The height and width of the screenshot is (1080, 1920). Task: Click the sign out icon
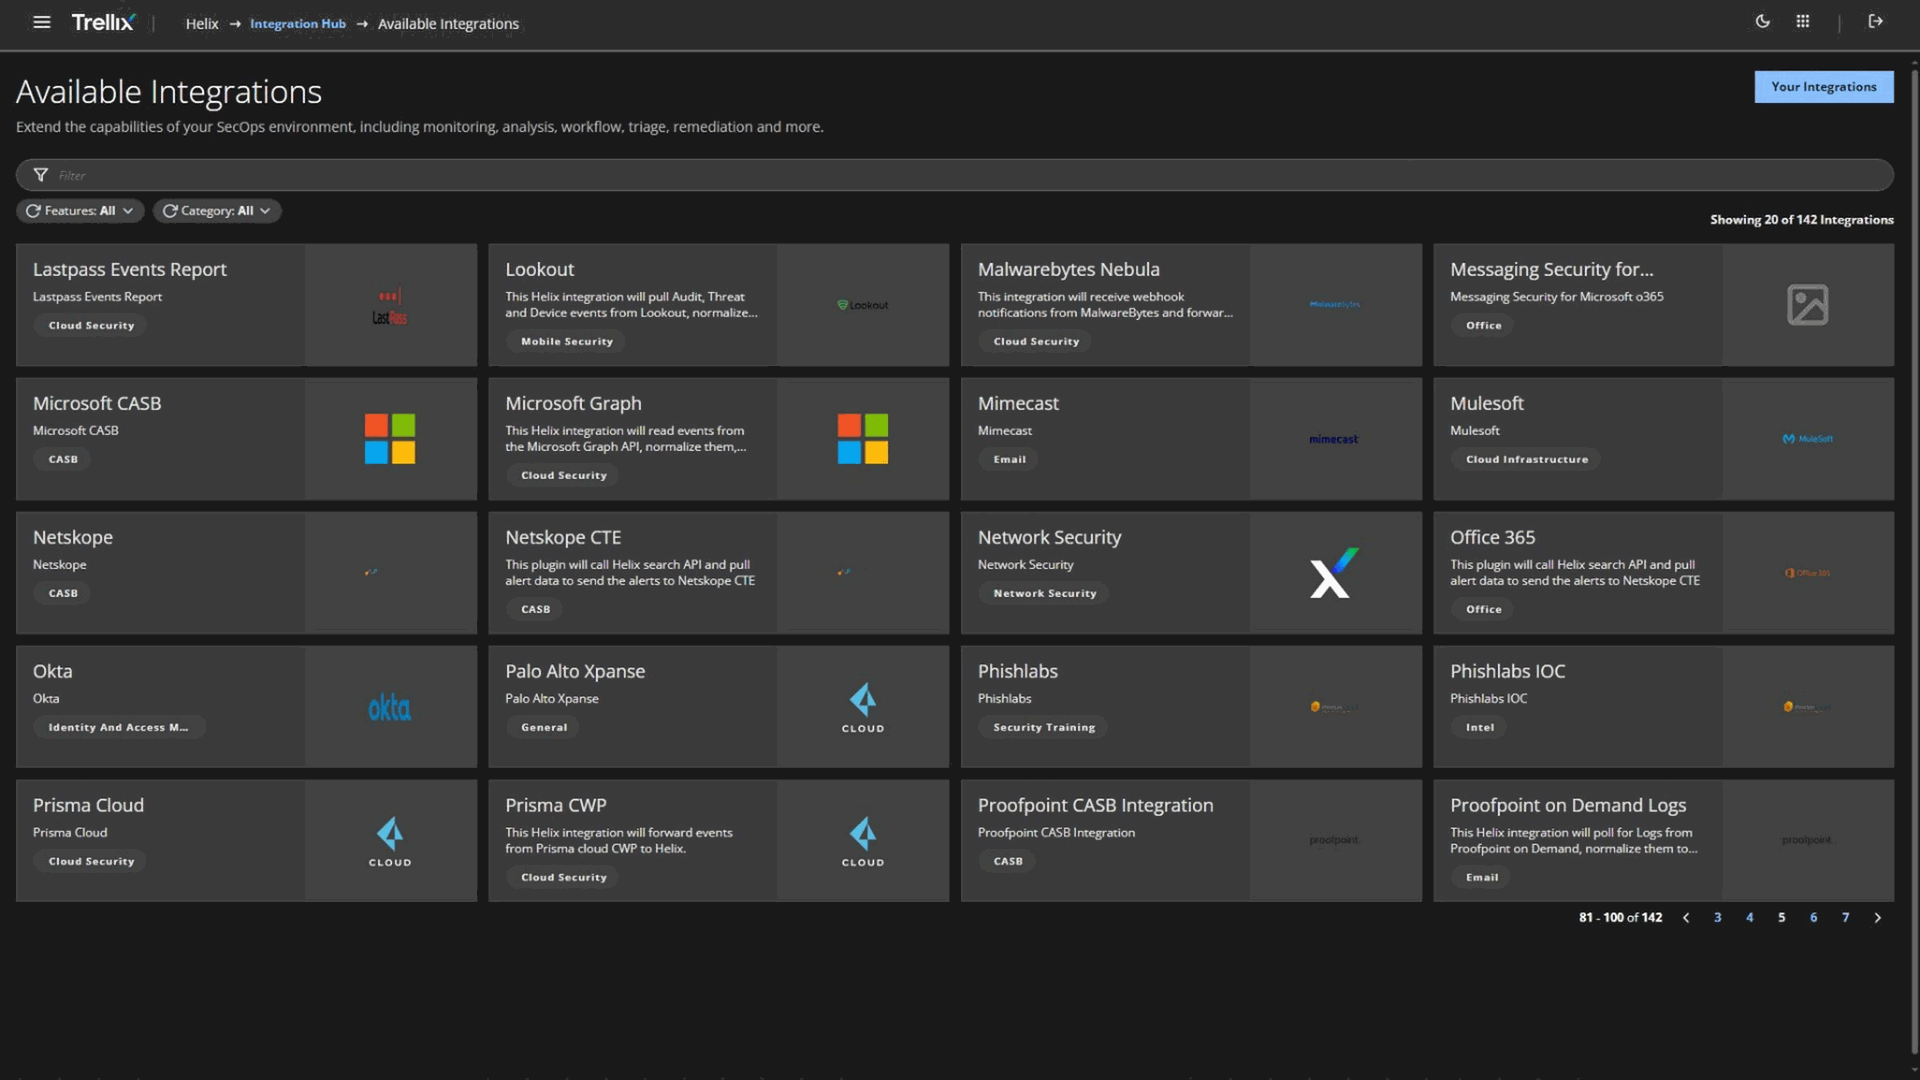pyautogui.click(x=1876, y=21)
